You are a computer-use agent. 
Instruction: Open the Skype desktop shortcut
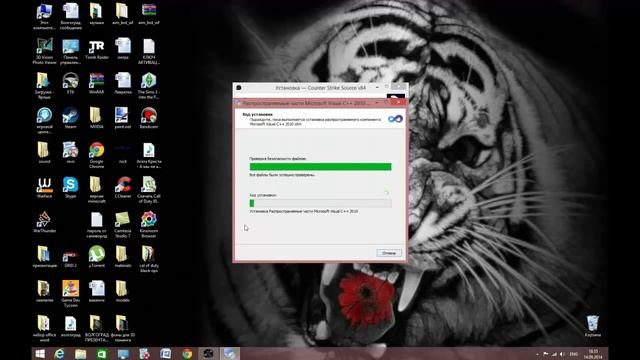coord(70,187)
